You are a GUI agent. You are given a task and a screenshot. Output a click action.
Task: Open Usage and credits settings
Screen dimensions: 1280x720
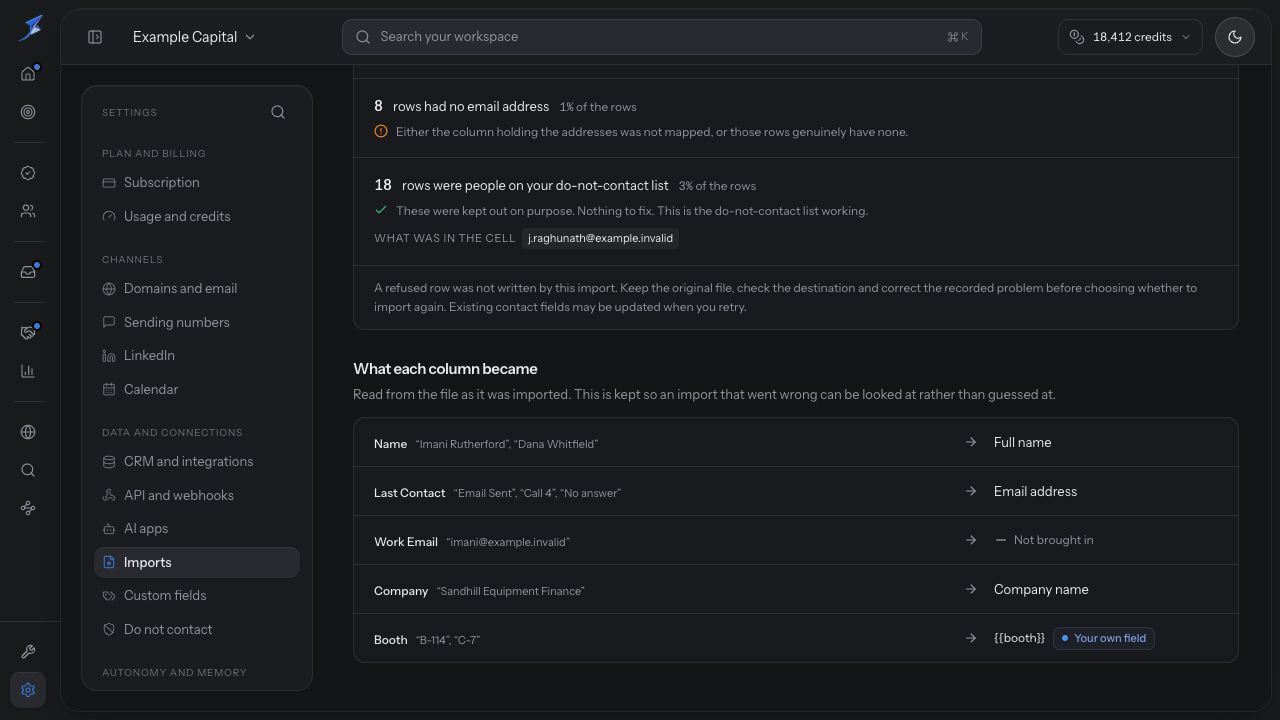point(197,216)
